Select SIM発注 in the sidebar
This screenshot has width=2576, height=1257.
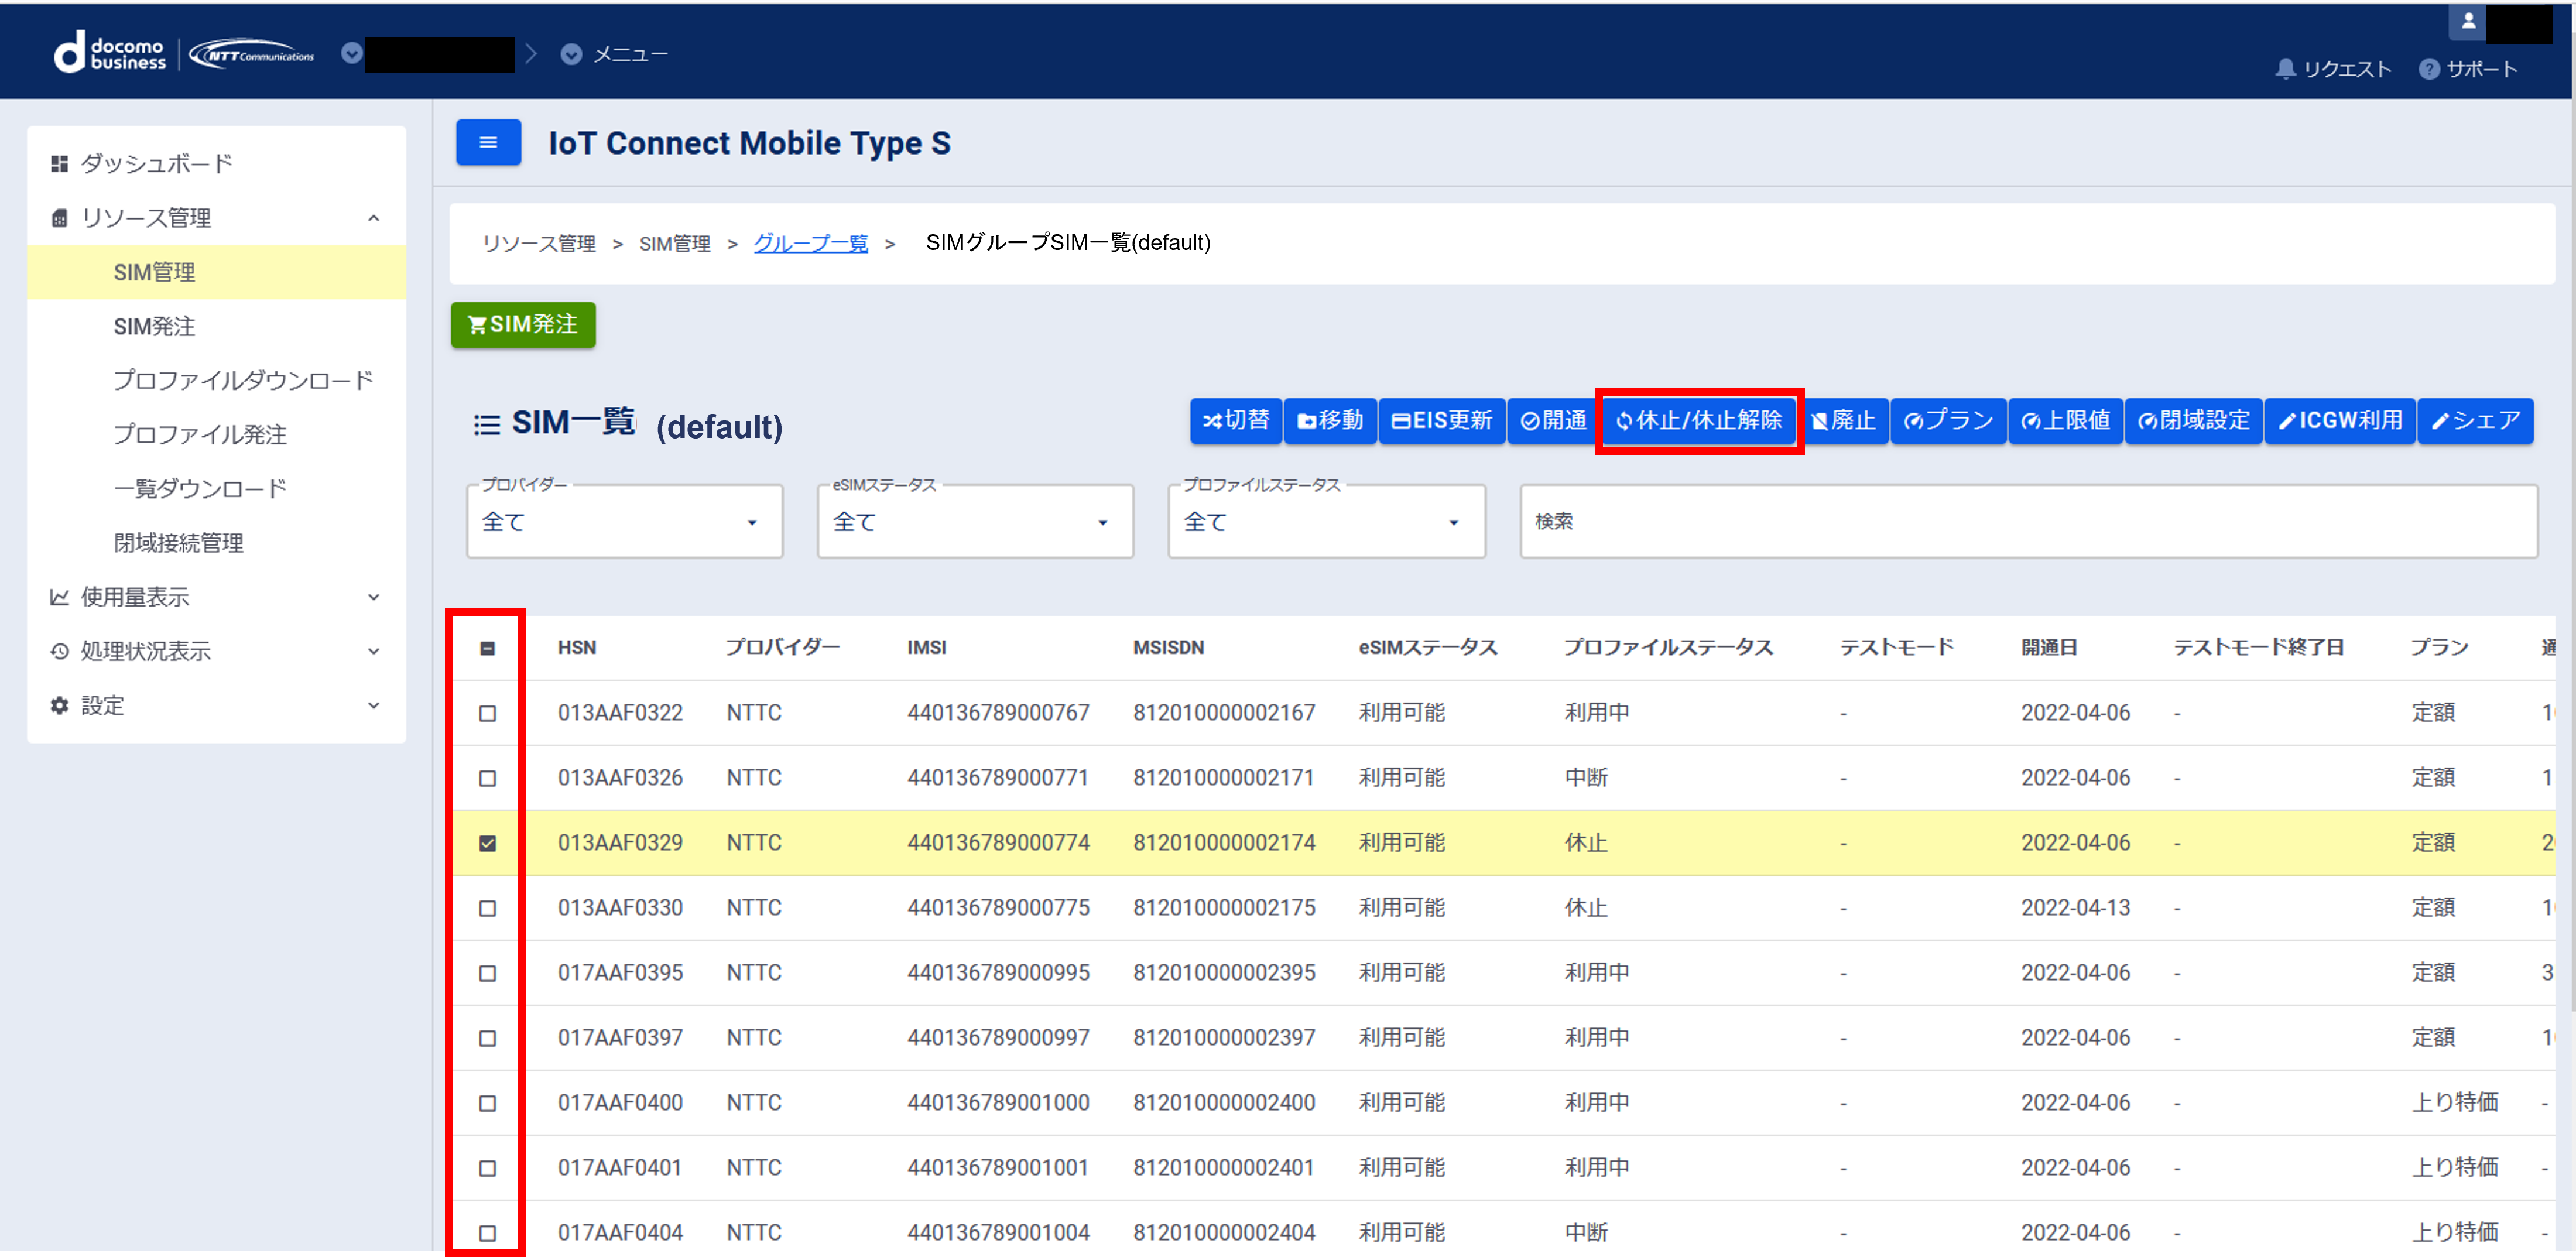coord(154,326)
